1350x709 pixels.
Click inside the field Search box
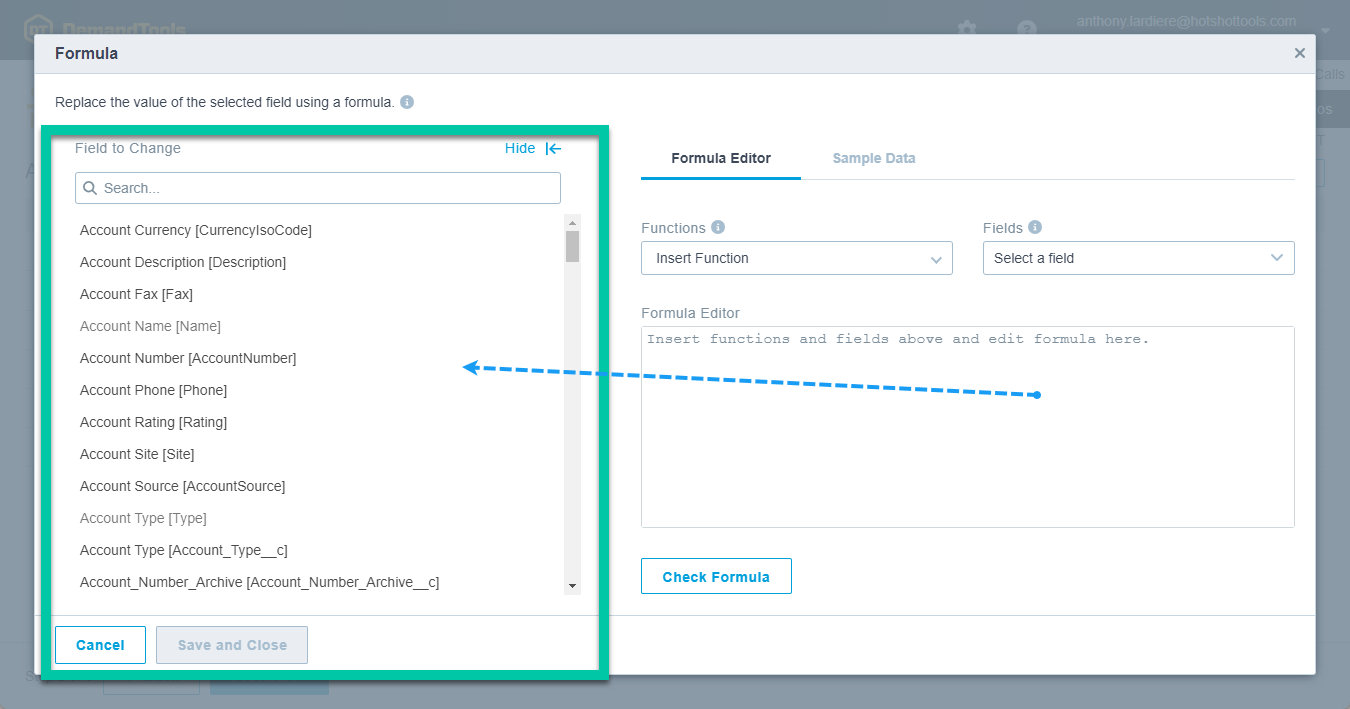pyautogui.click(x=317, y=187)
